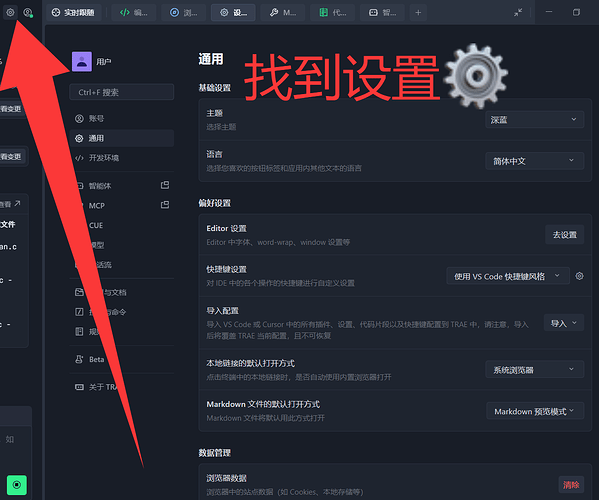Click the 导入配置 row label
The height and width of the screenshot is (500, 599).
223,311
